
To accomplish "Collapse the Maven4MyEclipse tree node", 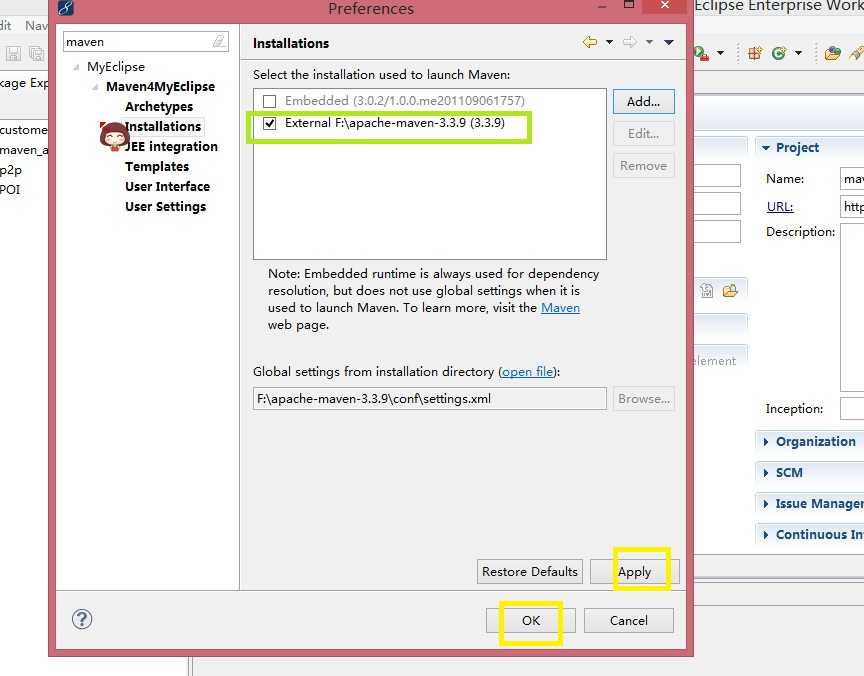I will click(95, 87).
